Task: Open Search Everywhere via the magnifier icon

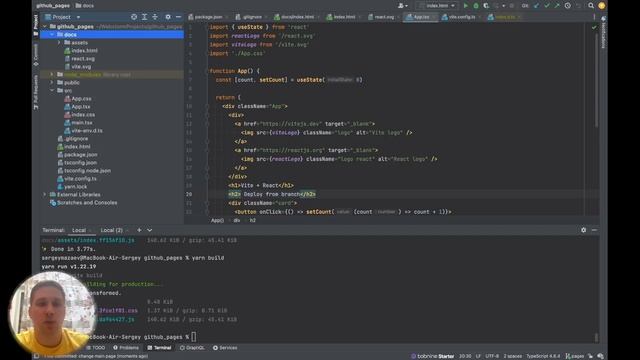Action: click(x=591, y=6)
